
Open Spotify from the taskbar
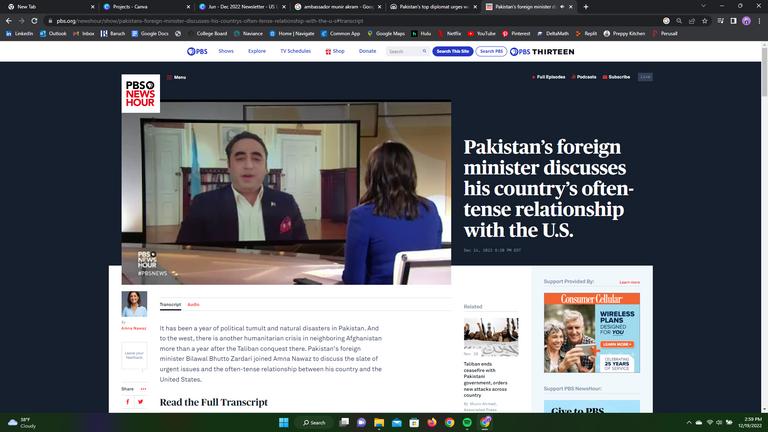(x=467, y=422)
